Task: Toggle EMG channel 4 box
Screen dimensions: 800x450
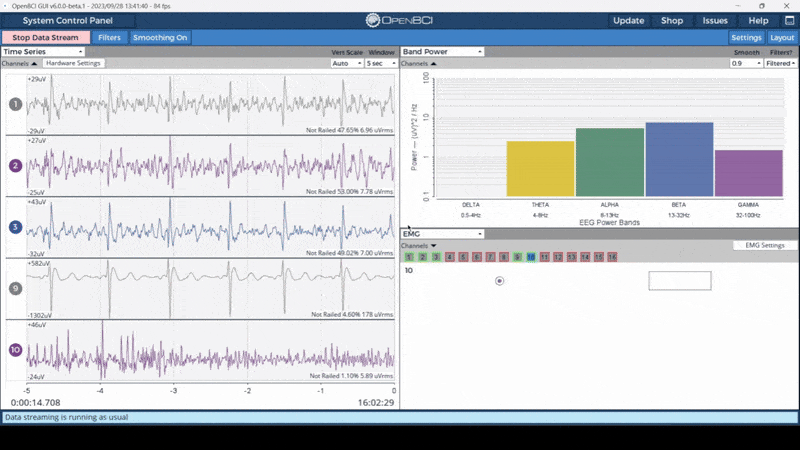Action: pyautogui.click(x=449, y=257)
